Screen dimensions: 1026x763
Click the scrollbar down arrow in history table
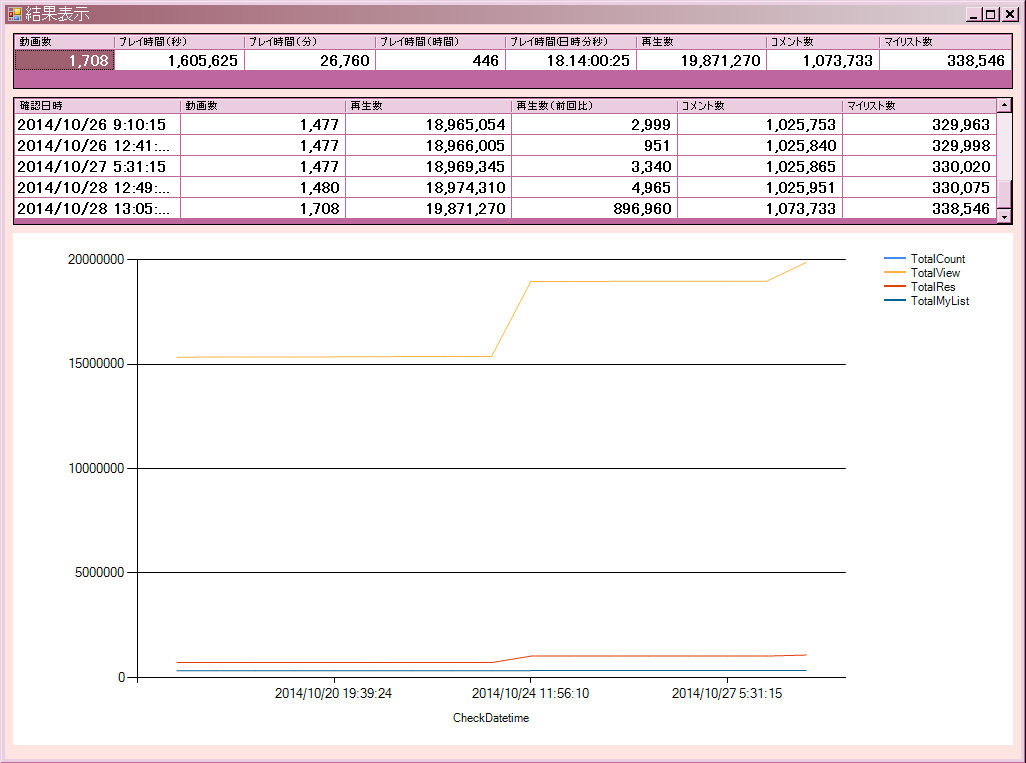pyautogui.click(x=1004, y=216)
